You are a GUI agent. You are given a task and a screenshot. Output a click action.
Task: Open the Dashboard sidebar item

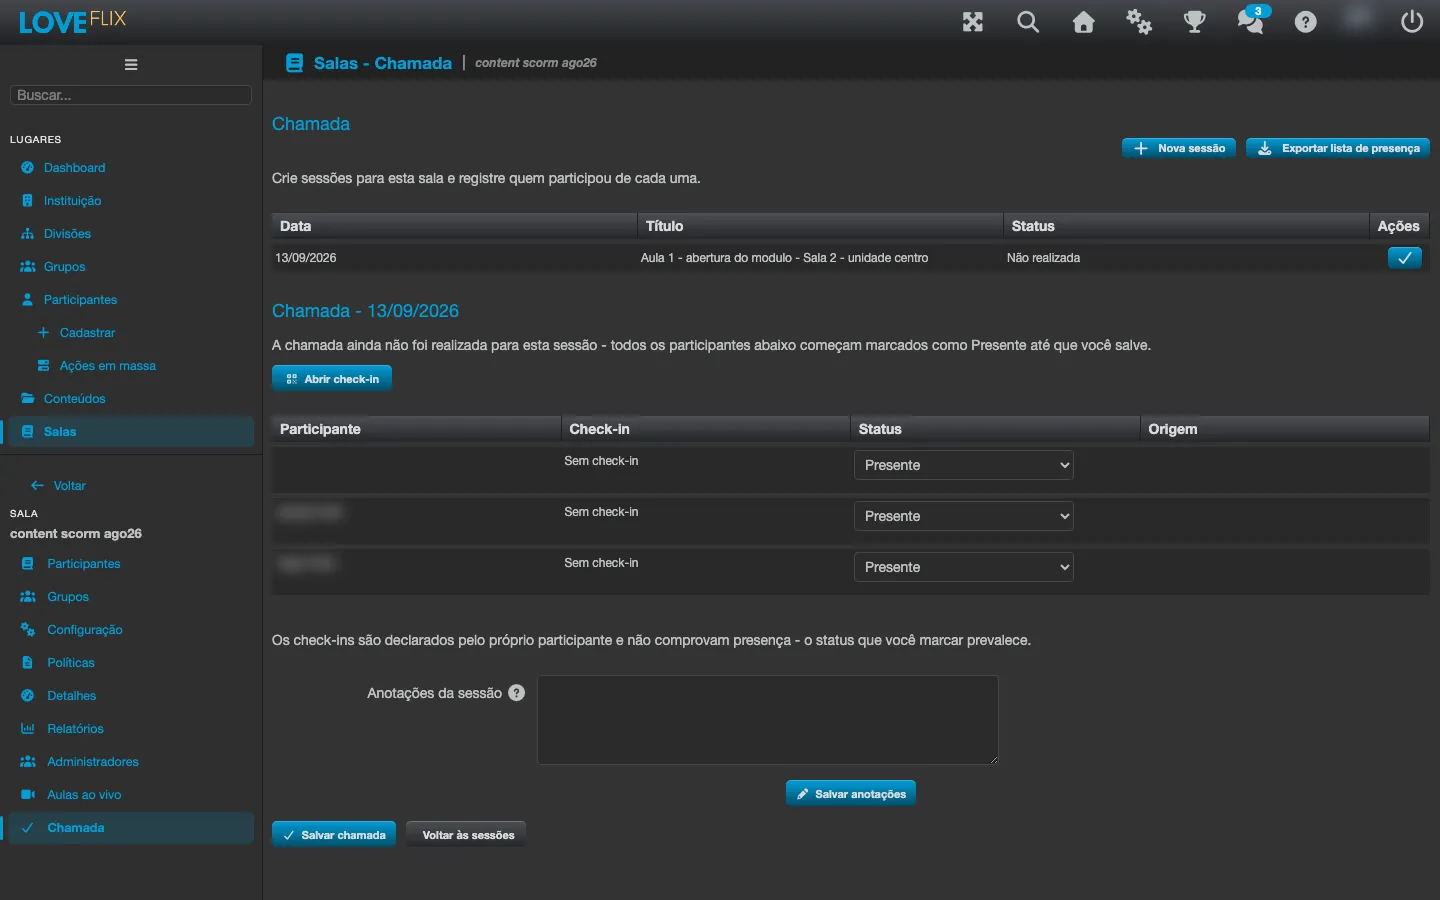pos(74,168)
